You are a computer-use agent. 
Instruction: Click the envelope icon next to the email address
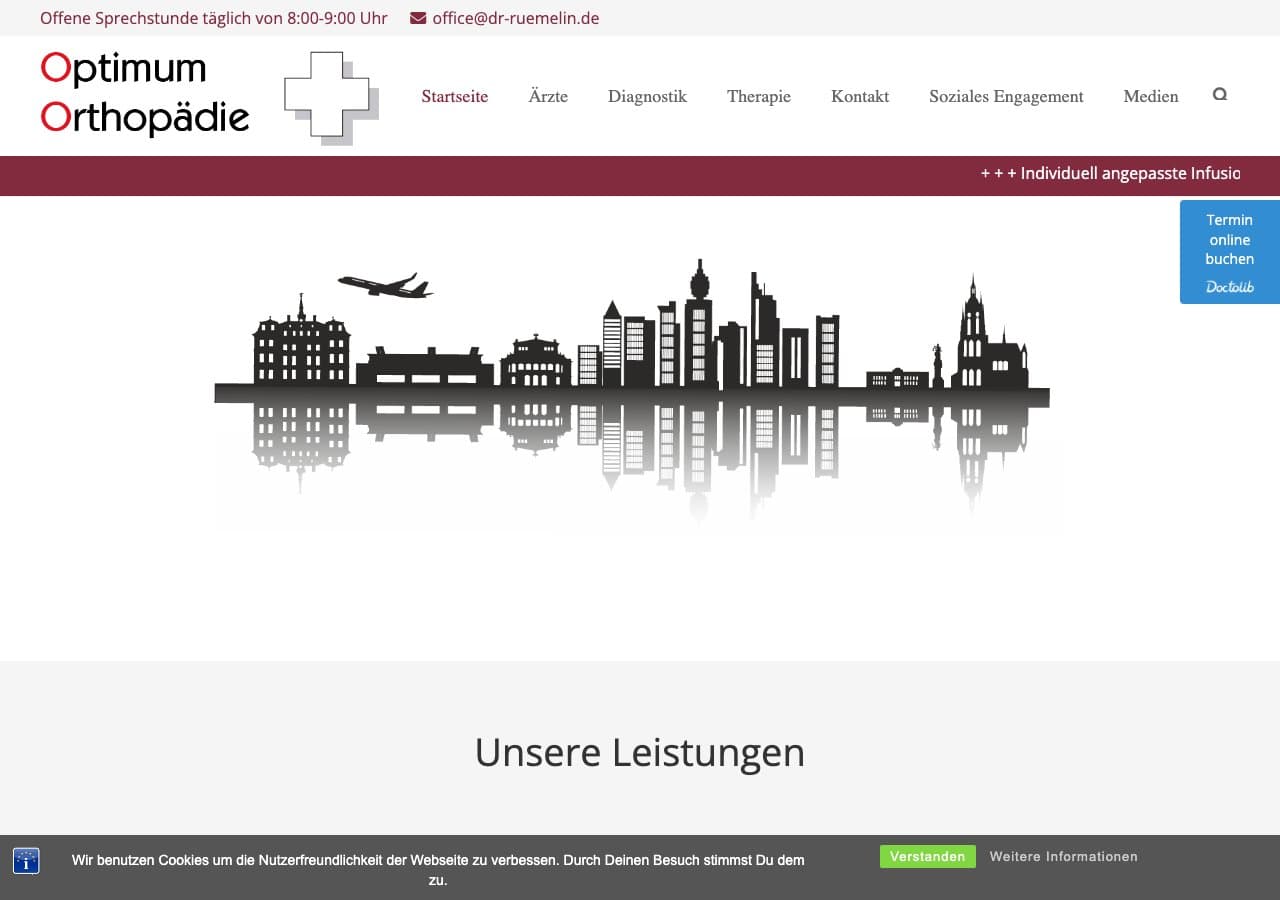(416, 17)
